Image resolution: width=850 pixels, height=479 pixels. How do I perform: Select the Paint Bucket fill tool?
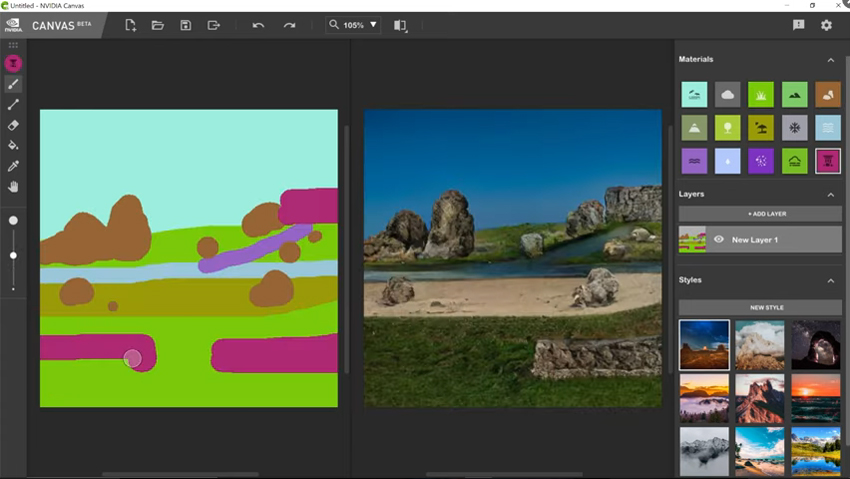click(x=14, y=145)
